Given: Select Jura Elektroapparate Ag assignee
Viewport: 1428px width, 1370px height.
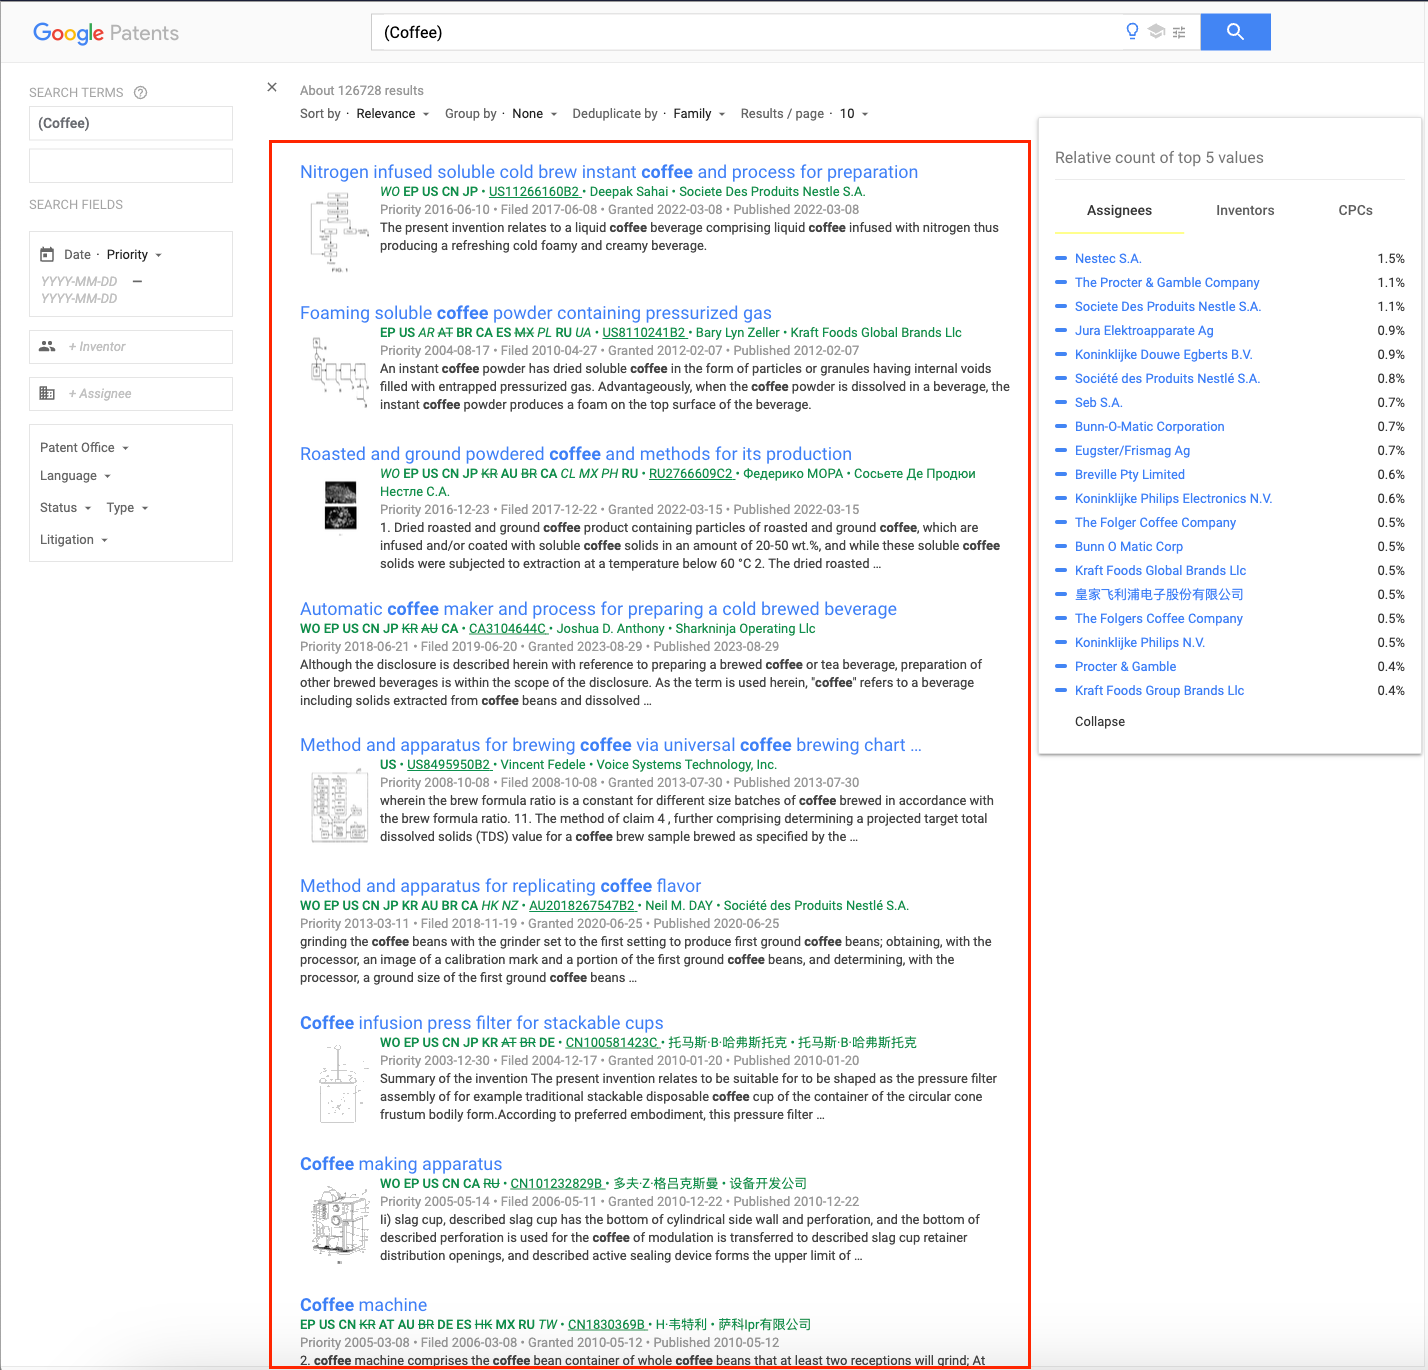Looking at the screenshot, I should pyautogui.click(x=1144, y=331).
